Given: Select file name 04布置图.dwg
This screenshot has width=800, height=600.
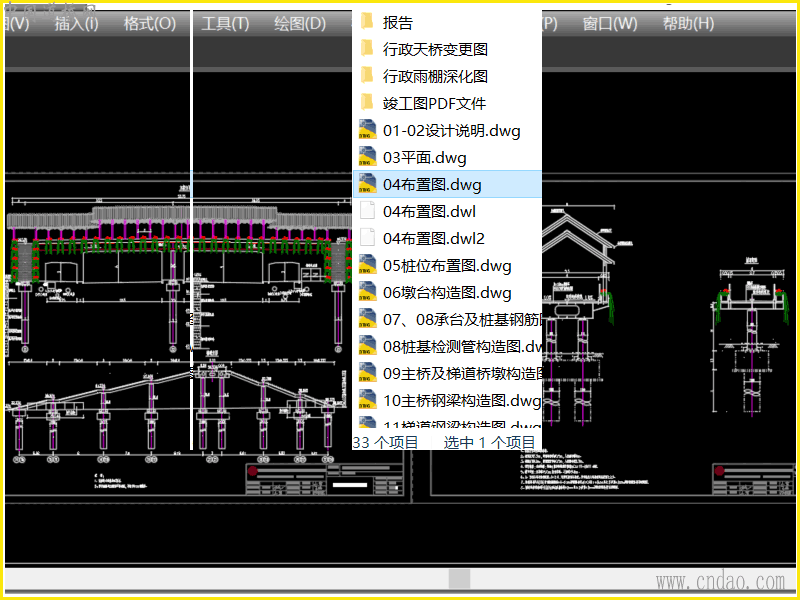Looking at the screenshot, I should [432, 185].
